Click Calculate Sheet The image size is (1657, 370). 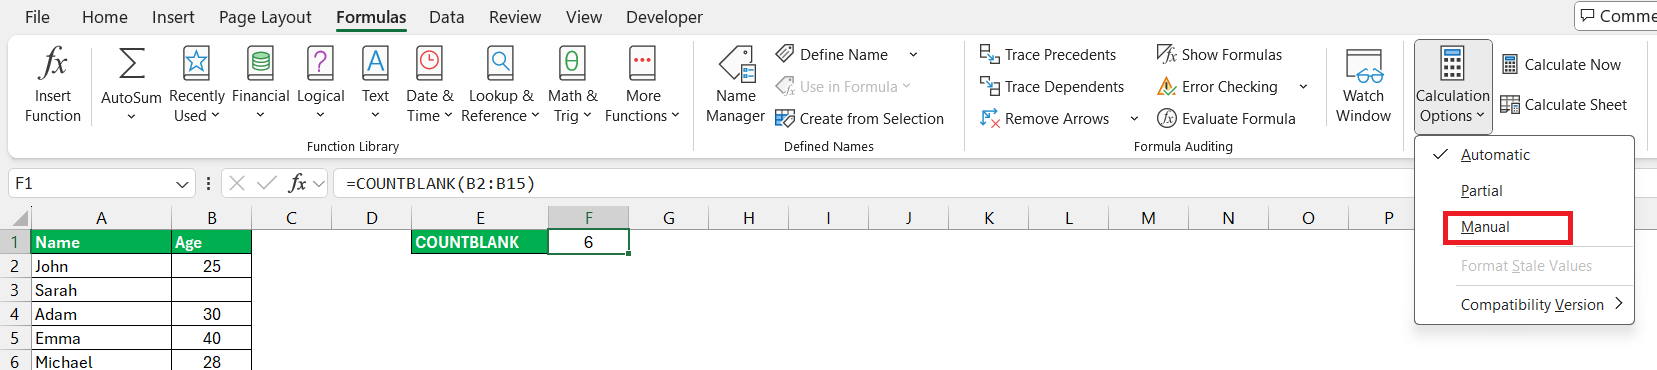click(x=1564, y=104)
